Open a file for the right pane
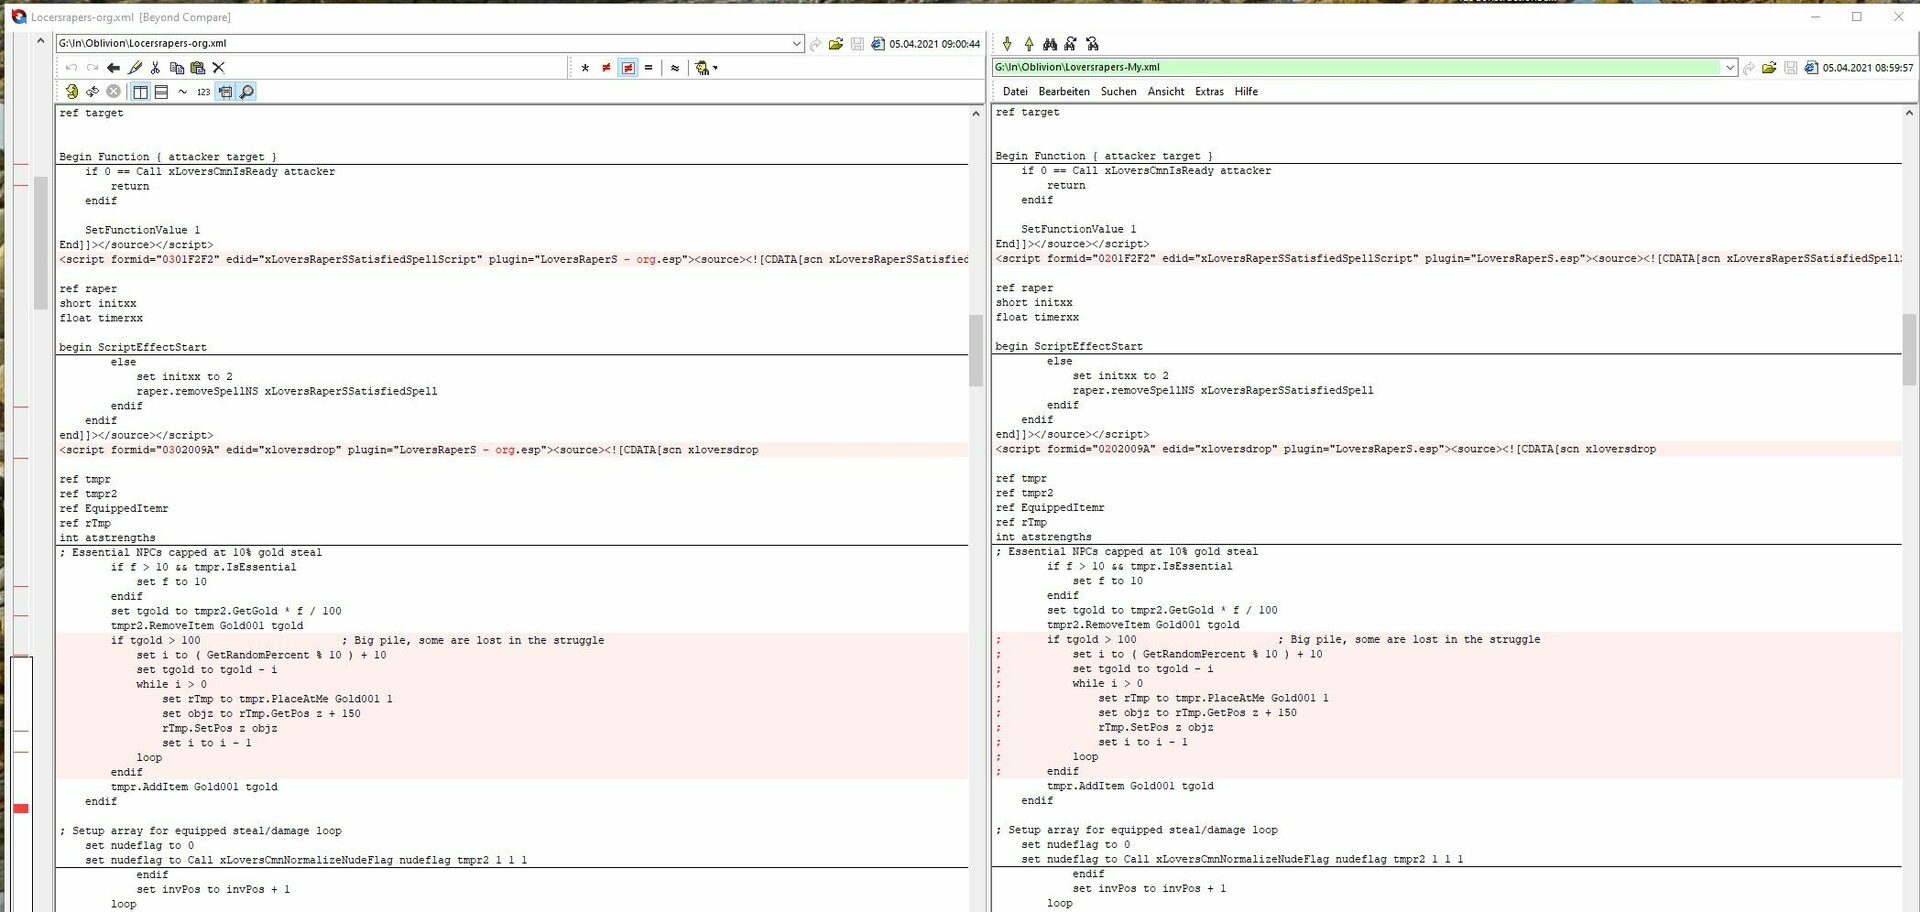The image size is (1920, 912). click(1769, 67)
